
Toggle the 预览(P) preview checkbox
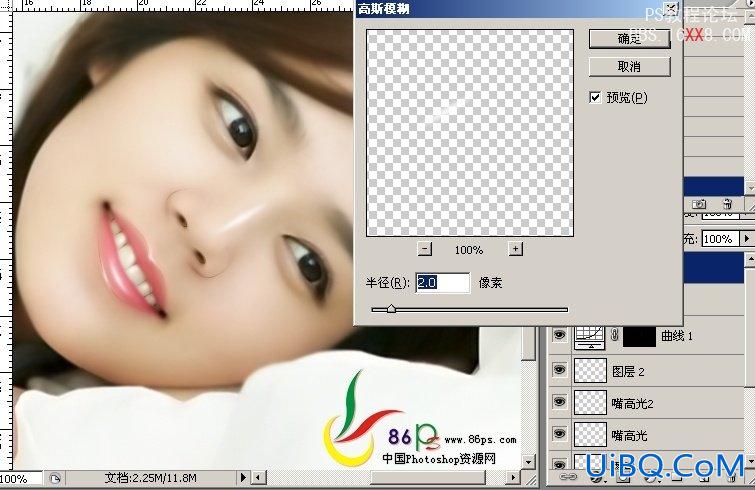[595, 97]
